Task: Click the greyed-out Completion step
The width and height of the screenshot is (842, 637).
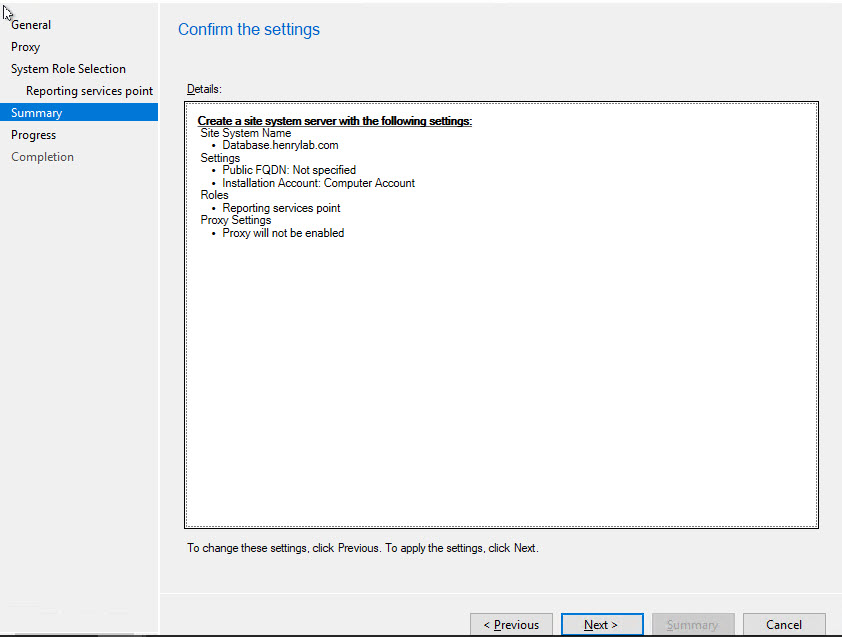Action: coord(43,157)
